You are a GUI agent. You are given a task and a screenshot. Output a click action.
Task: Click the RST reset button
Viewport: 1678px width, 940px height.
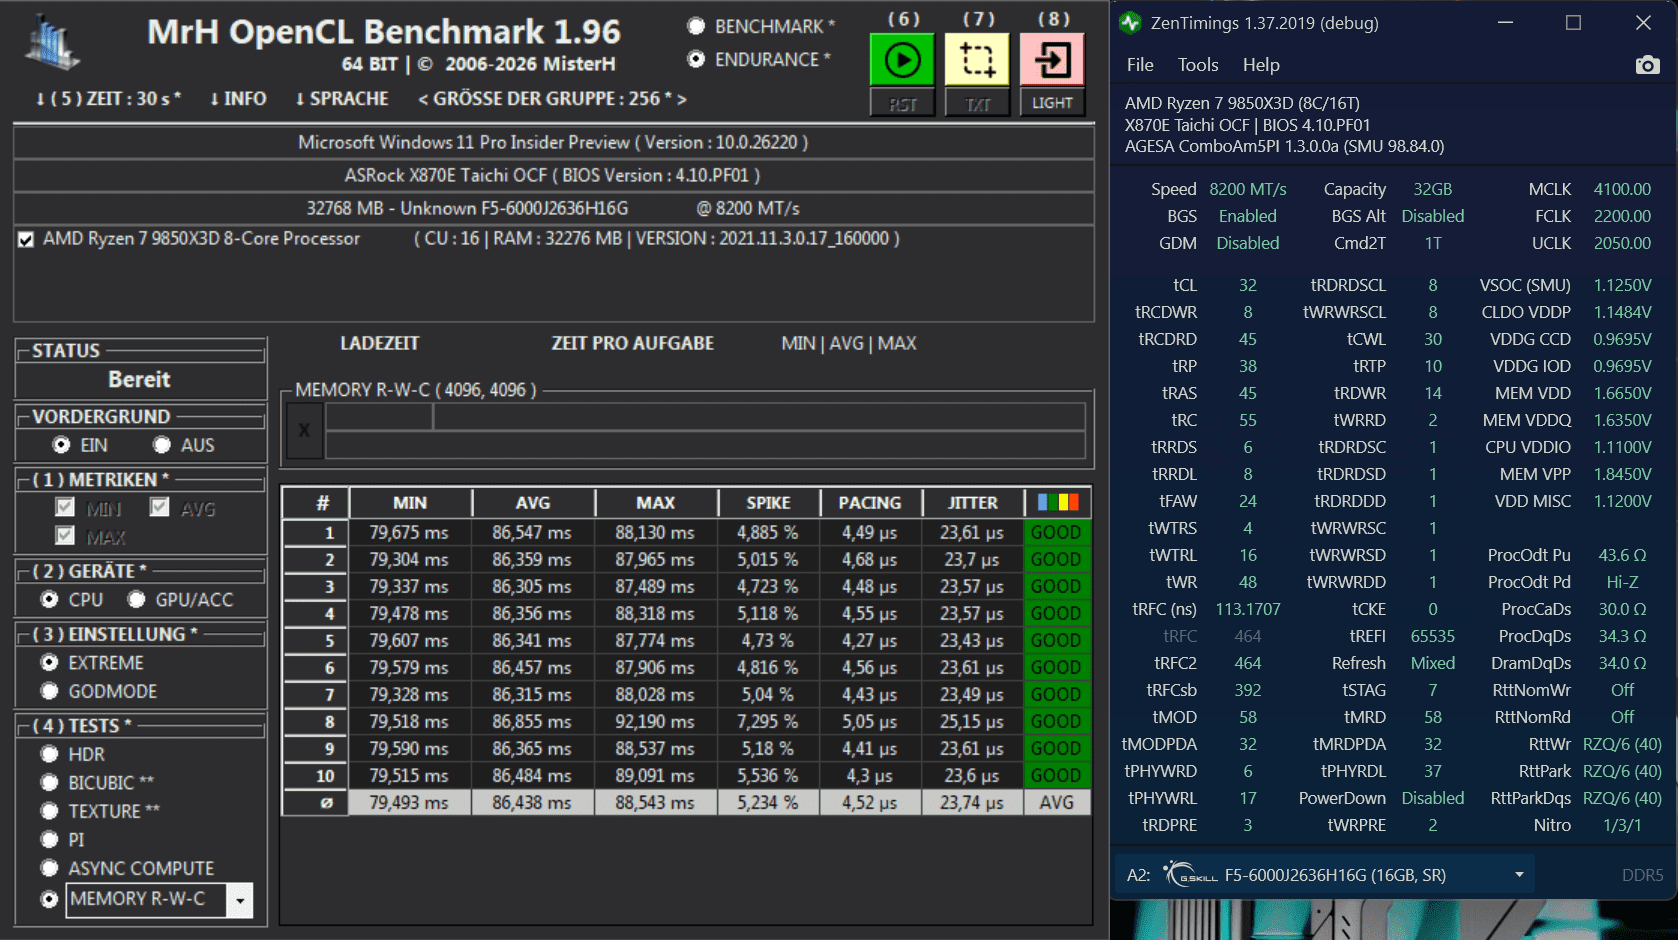pyautogui.click(x=902, y=103)
